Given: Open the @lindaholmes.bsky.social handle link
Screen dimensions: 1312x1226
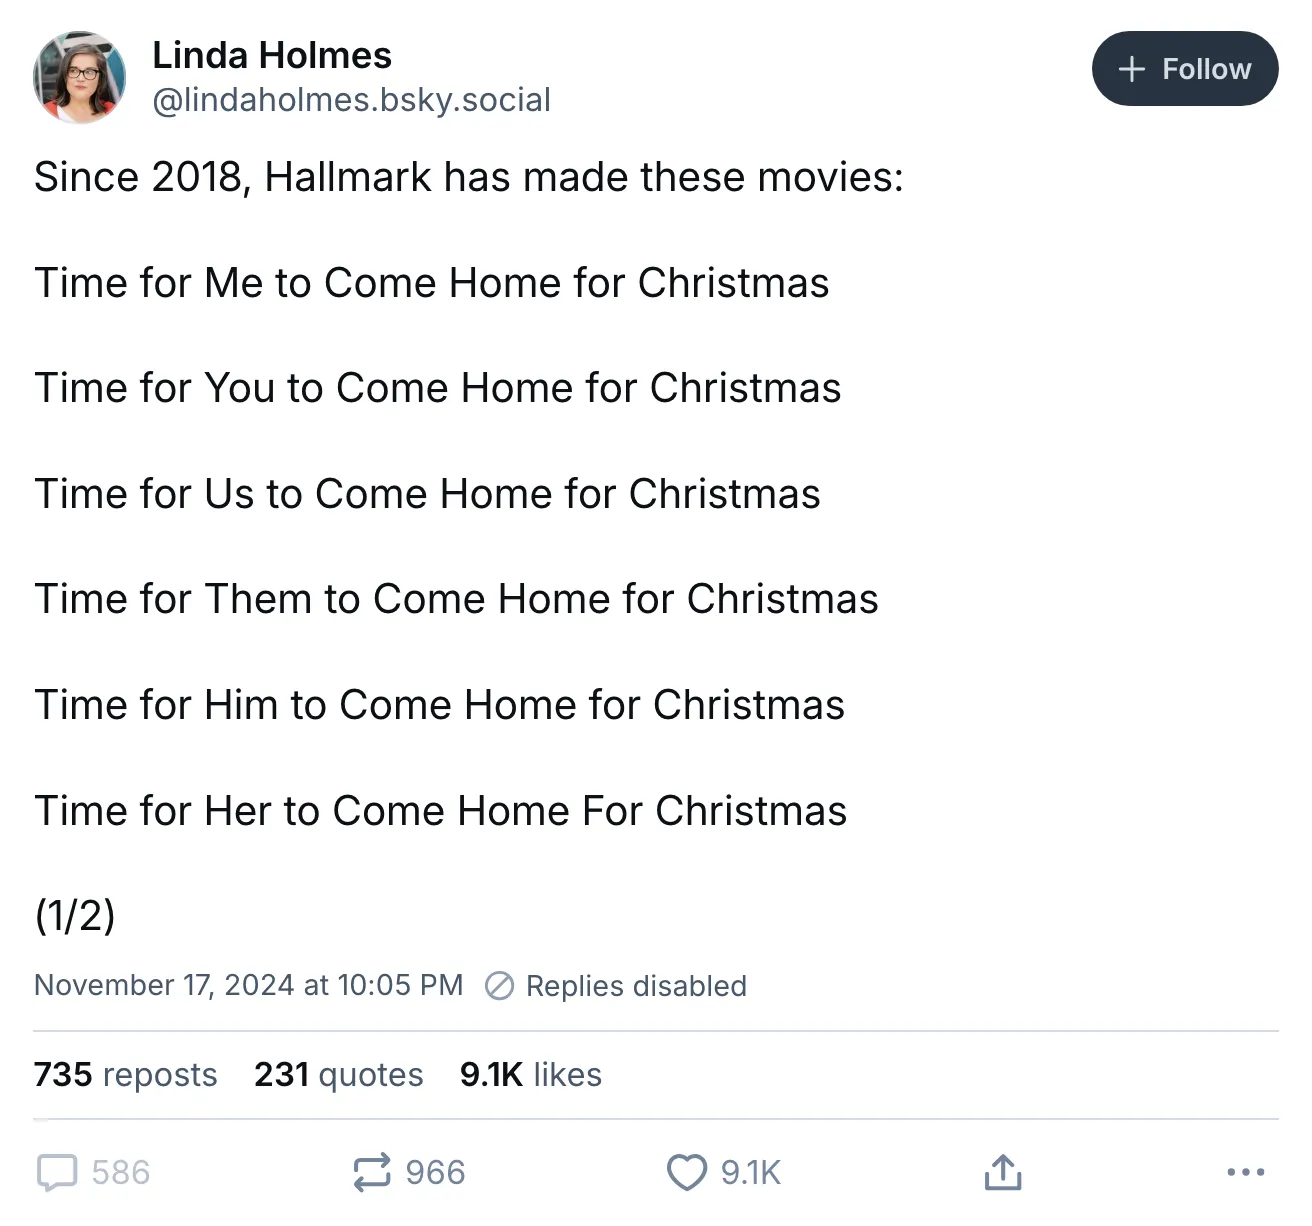Looking at the screenshot, I should (351, 100).
